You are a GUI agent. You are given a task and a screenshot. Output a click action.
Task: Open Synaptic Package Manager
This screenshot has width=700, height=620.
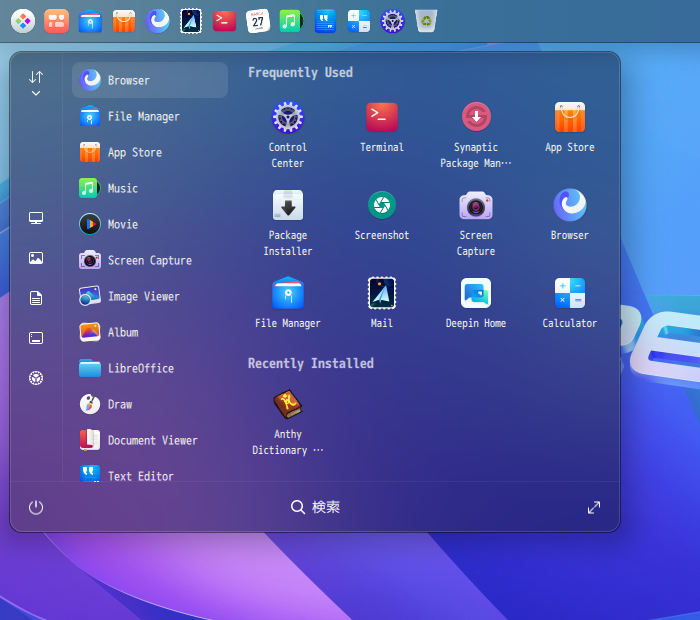(475, 118)
